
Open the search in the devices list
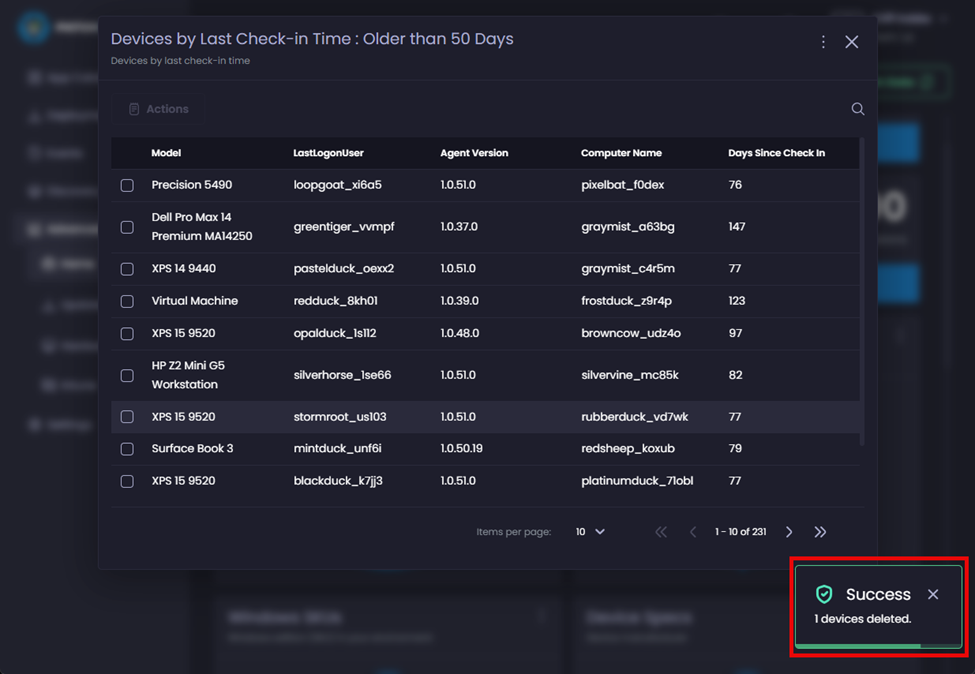(x=857, y=109)
